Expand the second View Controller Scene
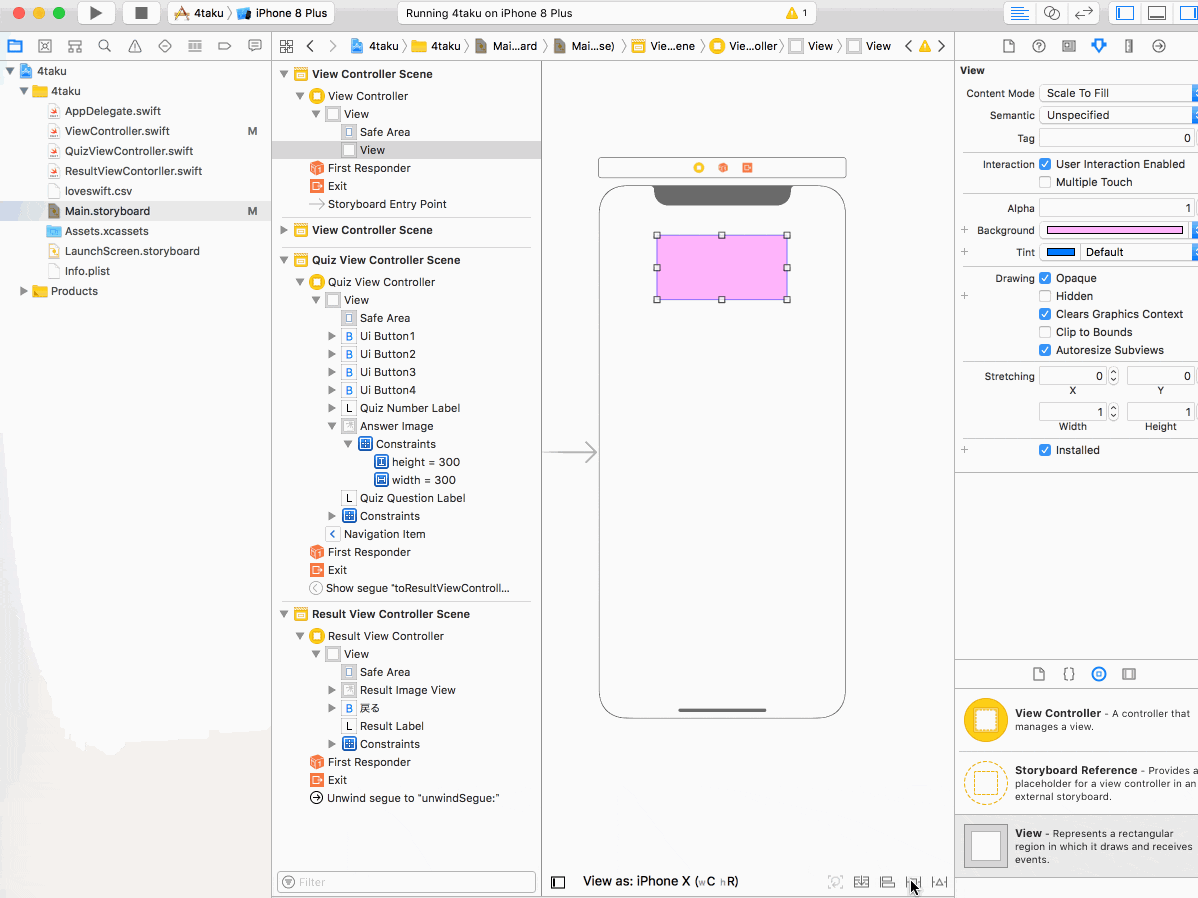 tap(284, 230)
